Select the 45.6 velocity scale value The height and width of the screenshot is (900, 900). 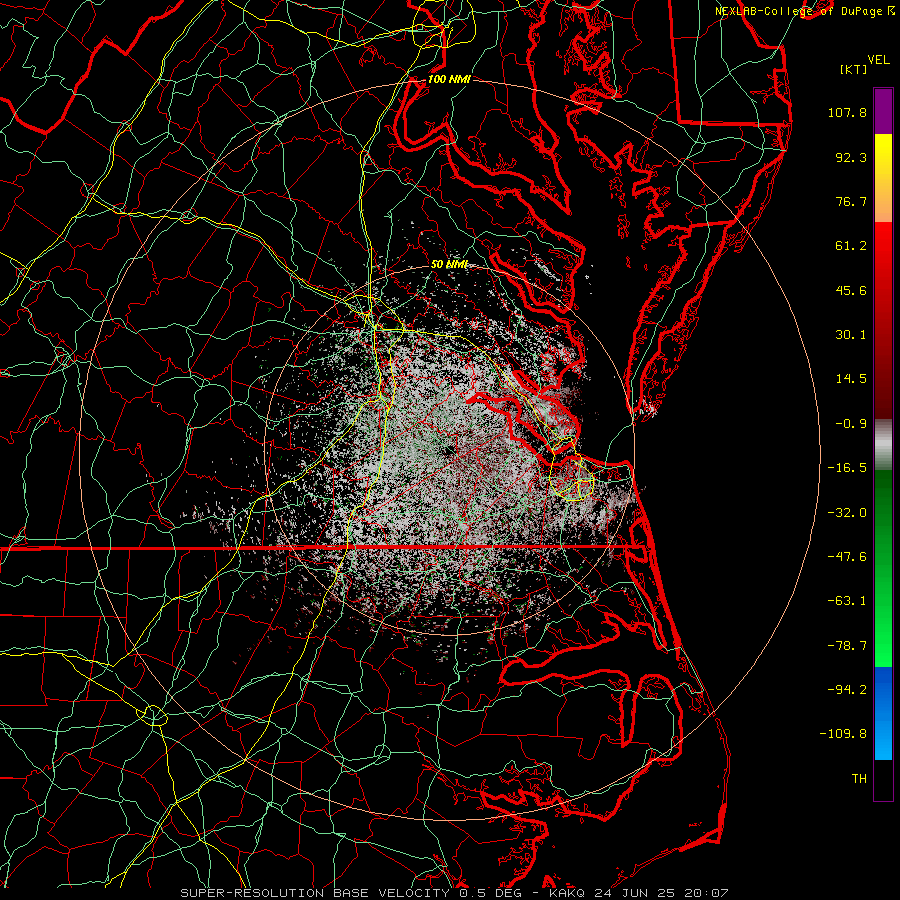pyautogui.click(x=851, y=290)
